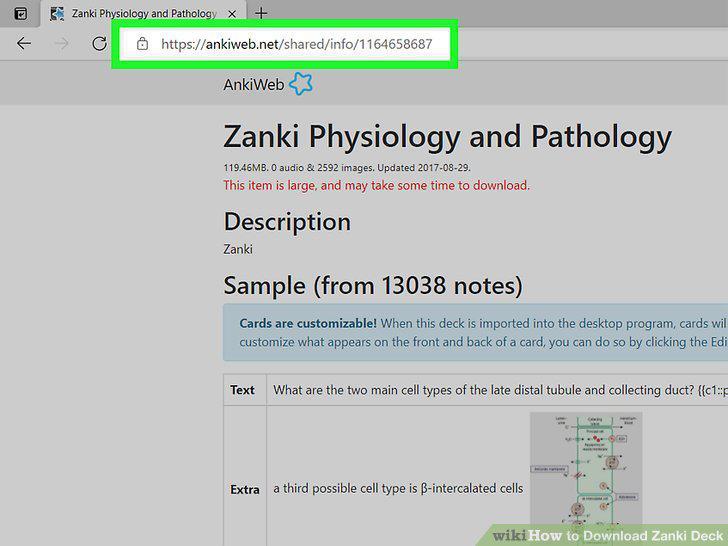The width and height of the screenshot is (728, 546).
Task: Click the late distal tubule question cell
Action: (x=497, y=390)
